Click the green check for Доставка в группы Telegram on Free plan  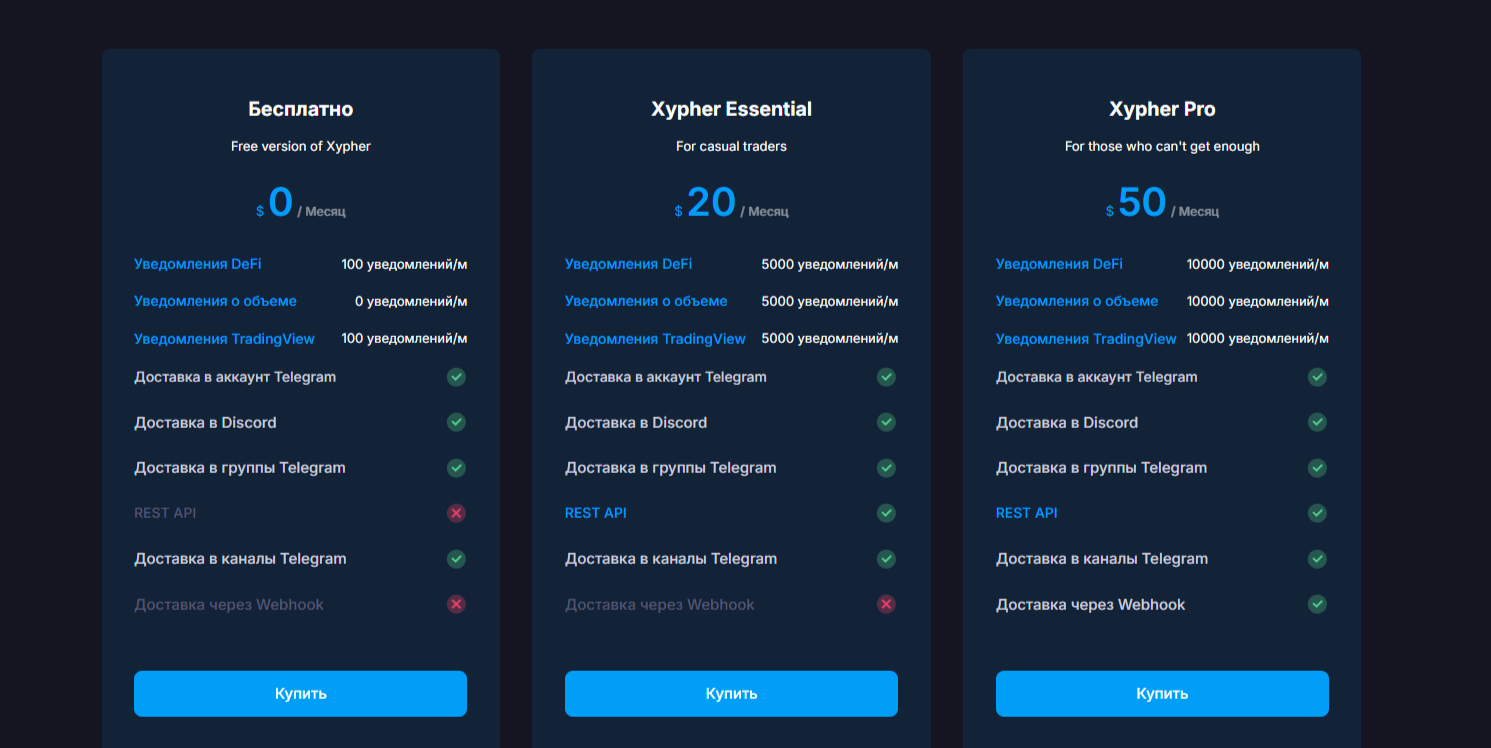click(x=456, y=468)
